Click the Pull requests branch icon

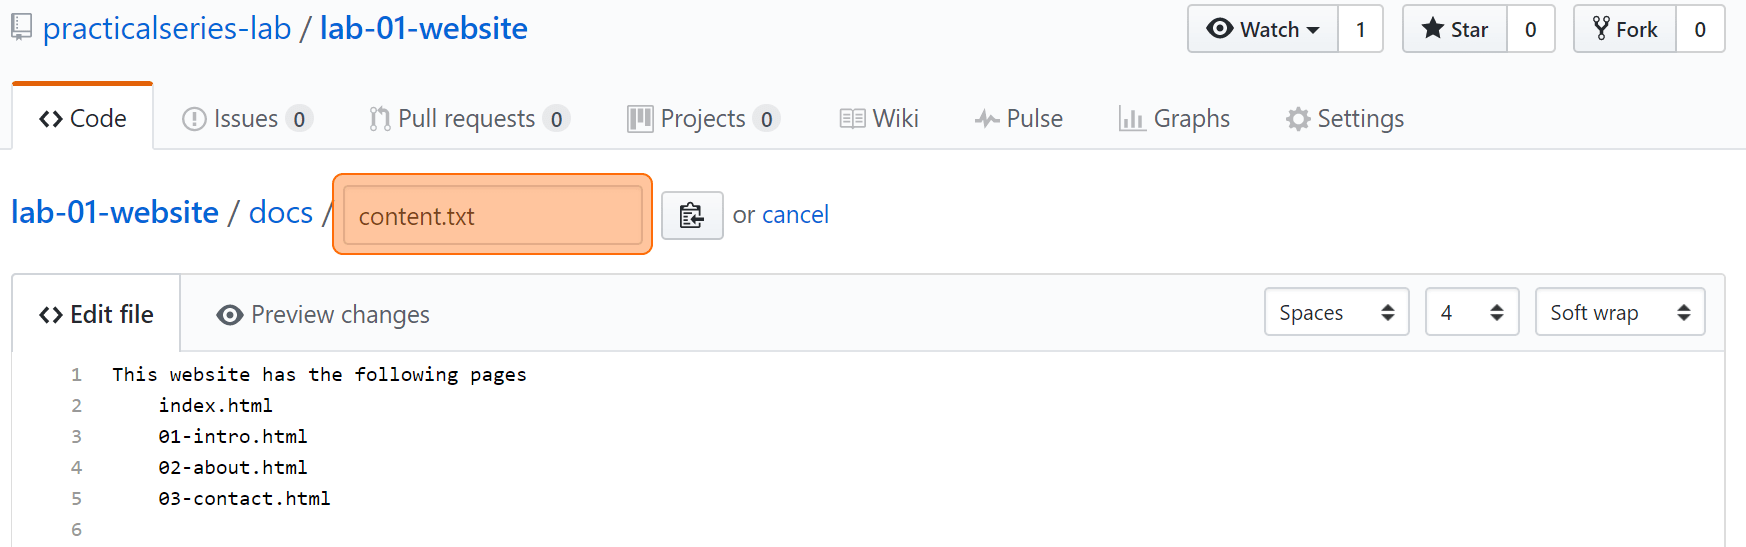[380, 119]
